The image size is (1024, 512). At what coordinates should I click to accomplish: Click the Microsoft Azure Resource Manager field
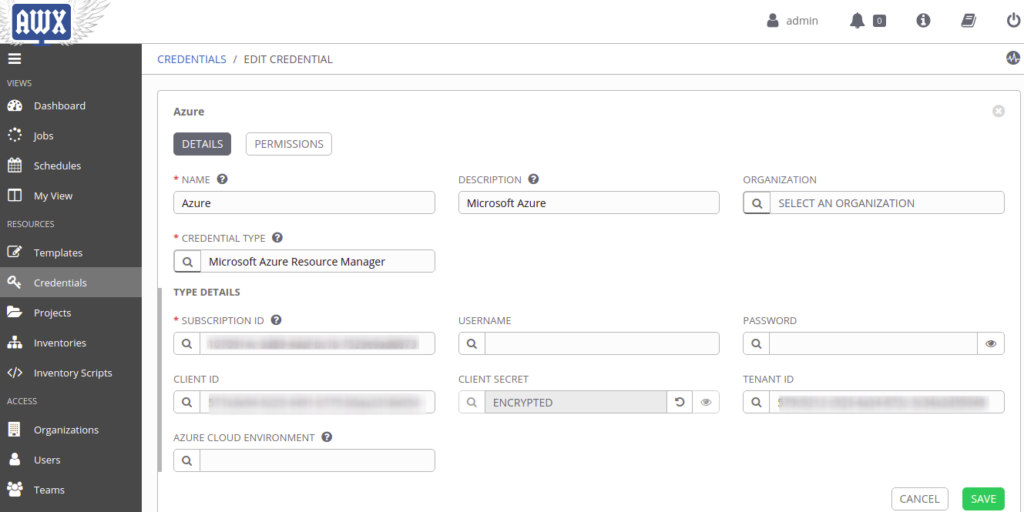click(317, 261)
